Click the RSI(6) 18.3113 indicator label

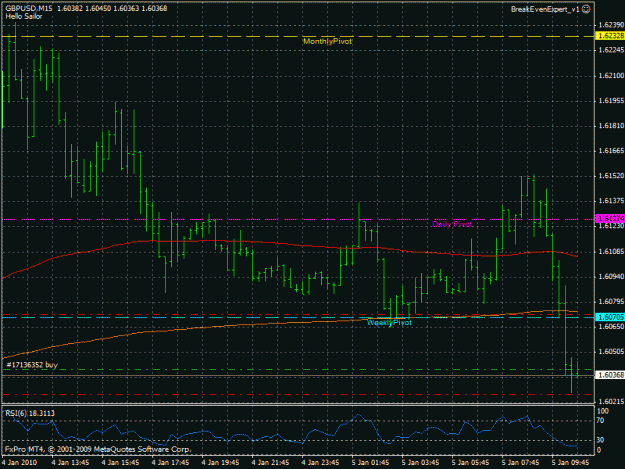(x=30, y=413)
